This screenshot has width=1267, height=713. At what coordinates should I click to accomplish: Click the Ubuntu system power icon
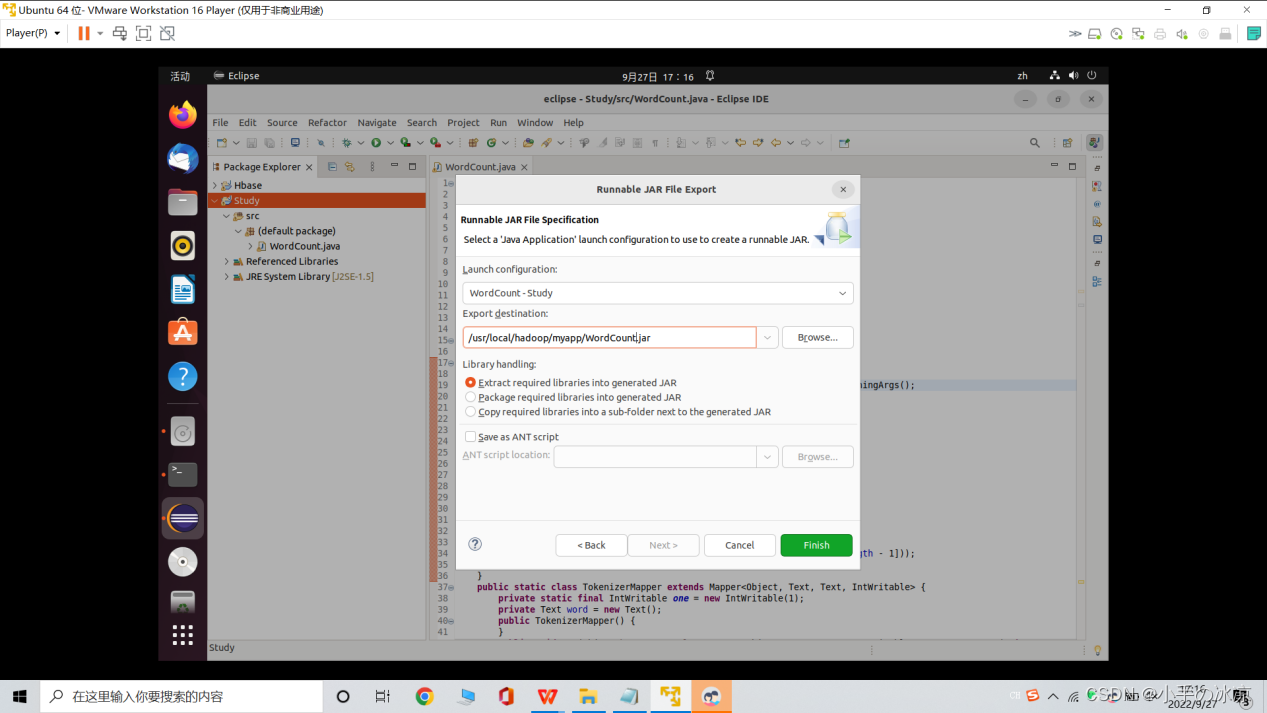(x=1092, y=75)
